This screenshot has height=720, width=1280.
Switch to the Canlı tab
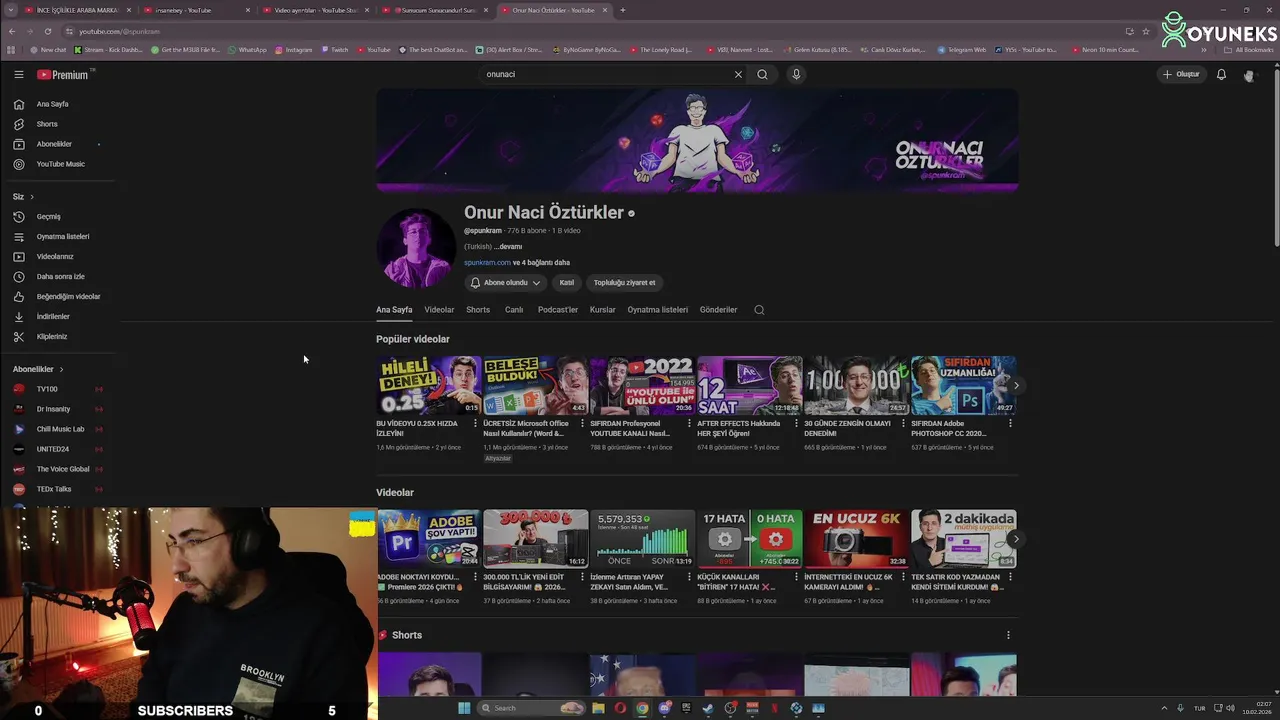(x=514, y=310)
